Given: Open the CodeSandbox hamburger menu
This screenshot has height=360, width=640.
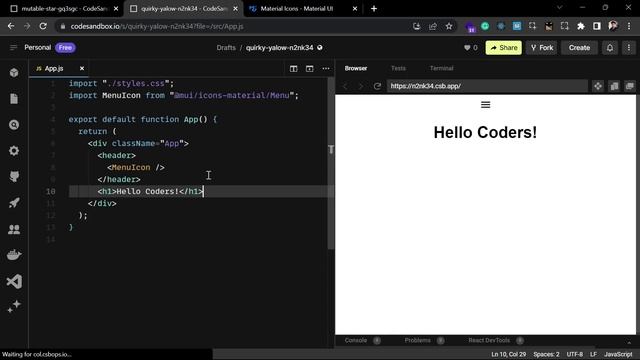Looking at the screenshot, I should pyautogui.click(x=13, y=48).
